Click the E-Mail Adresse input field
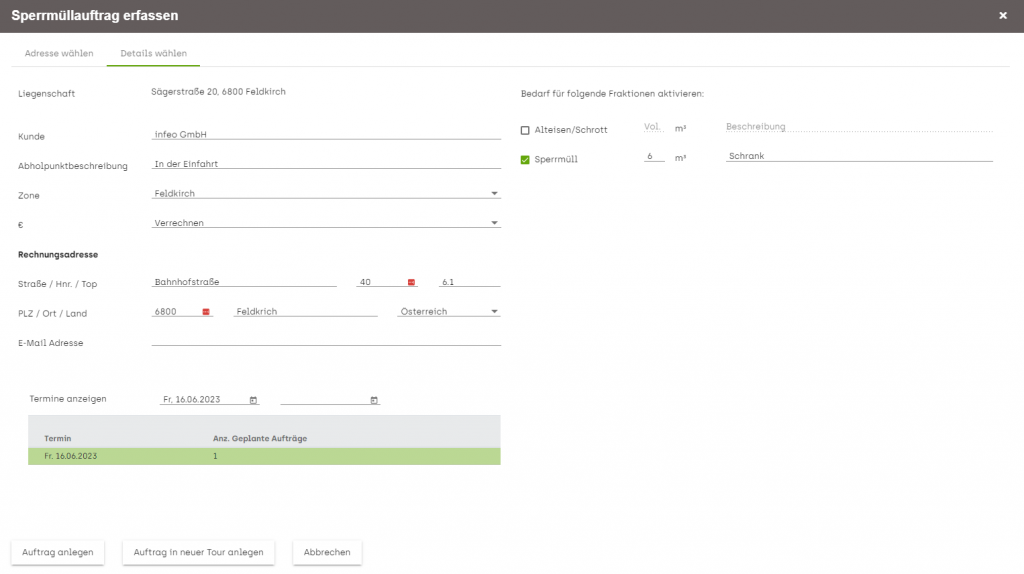 [326, 340]
